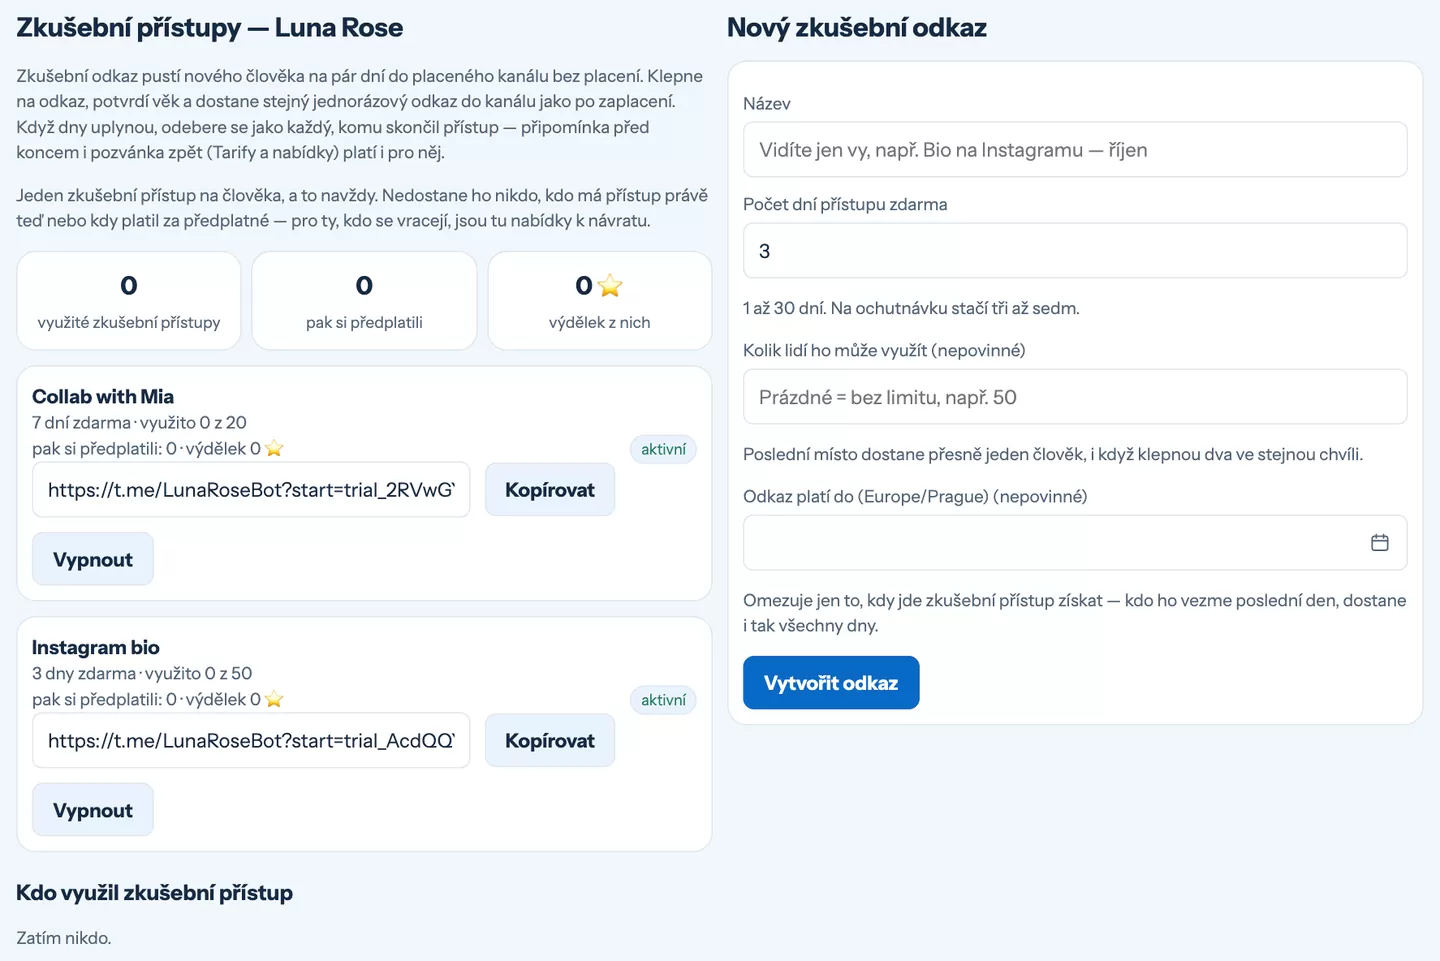1440x961 pixels.
Task: Click the star icon in Collab with Mia card
Action: pos(274,449)
